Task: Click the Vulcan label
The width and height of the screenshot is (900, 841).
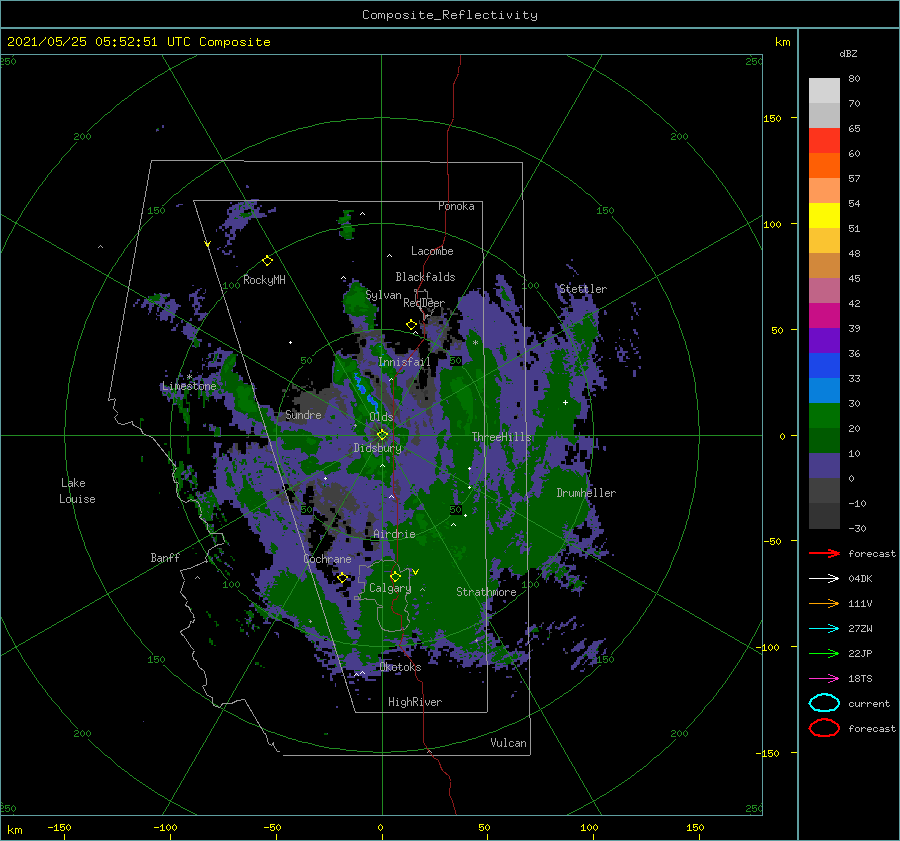Action: pyautogui.click(x=509, y=743)
